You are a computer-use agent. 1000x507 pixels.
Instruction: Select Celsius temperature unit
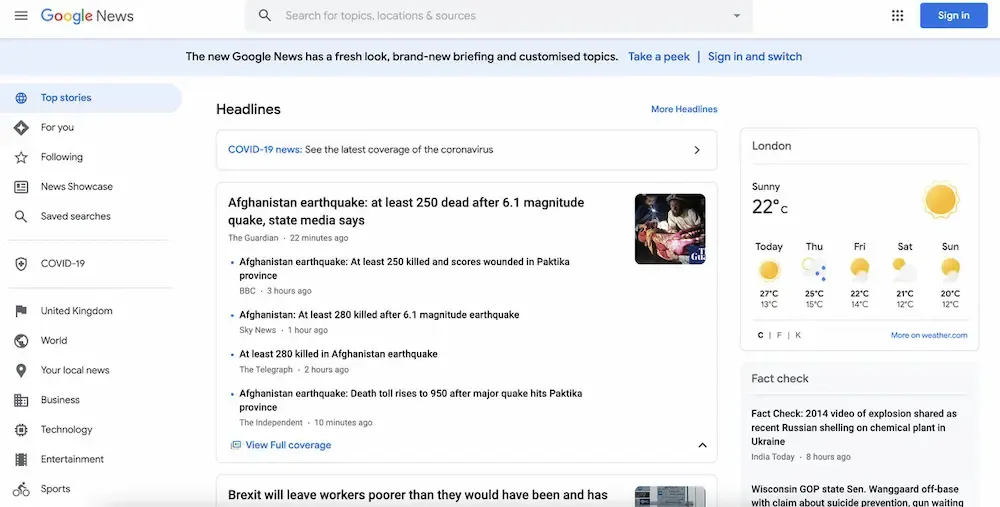pos(760,335)
